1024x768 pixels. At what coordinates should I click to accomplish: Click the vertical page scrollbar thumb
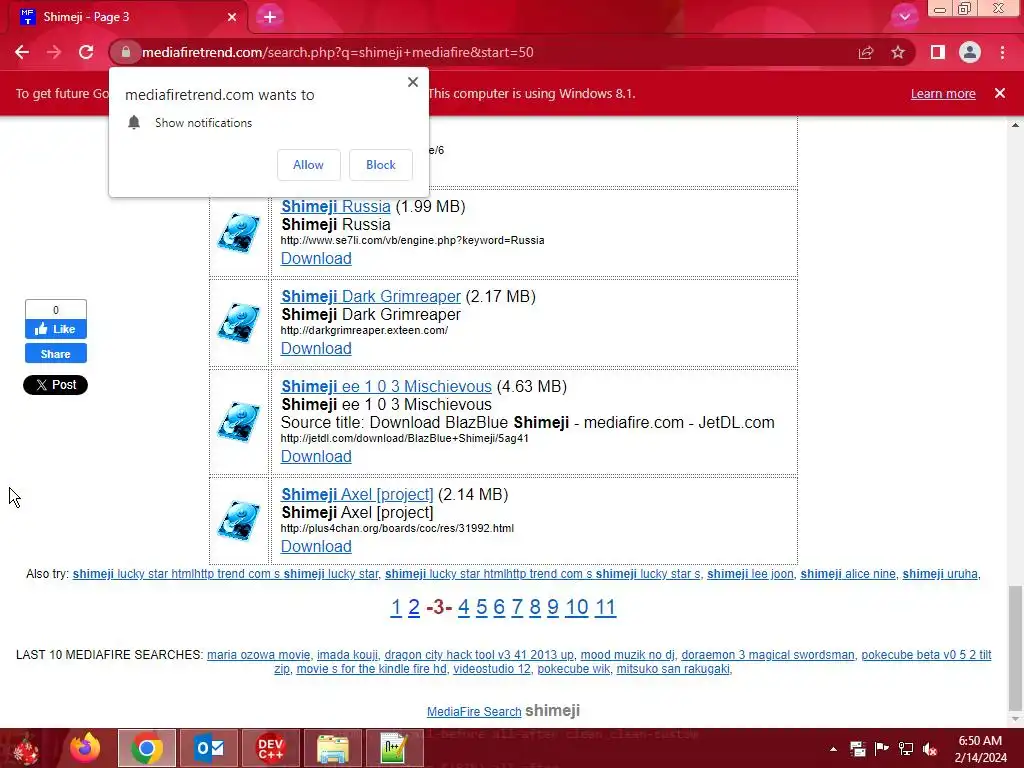pos(1015,648)
